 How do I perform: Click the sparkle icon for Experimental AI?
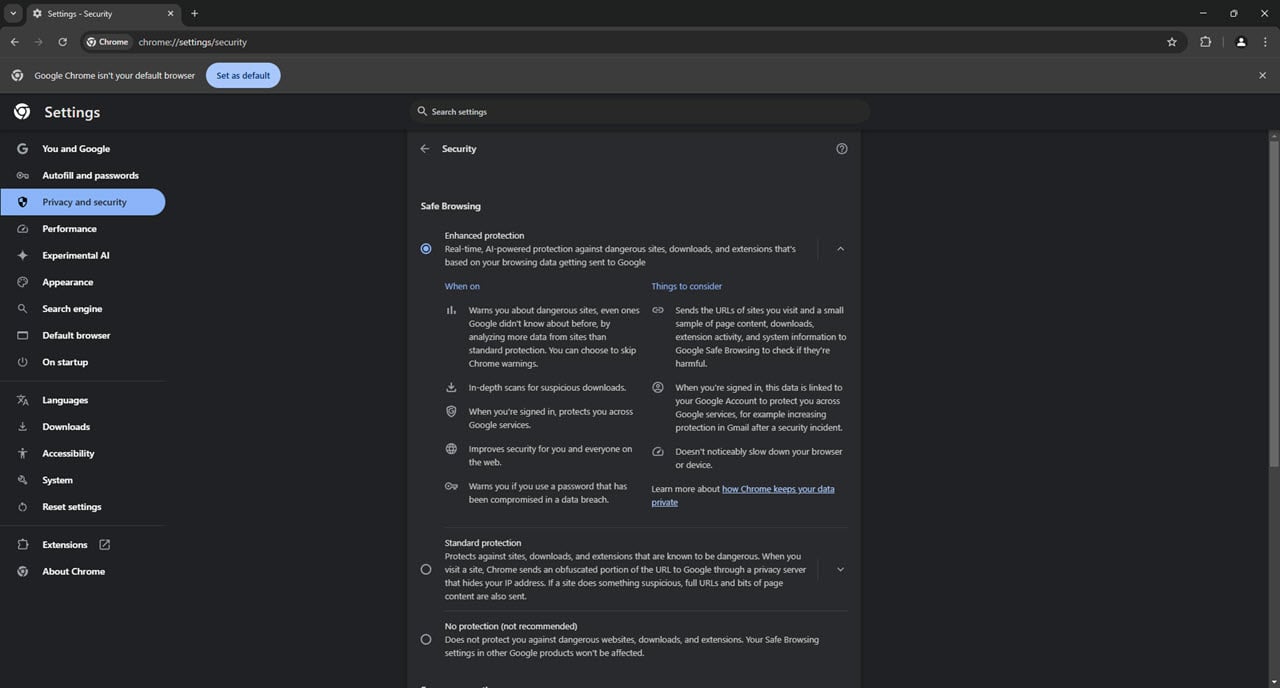click(22, 256)
